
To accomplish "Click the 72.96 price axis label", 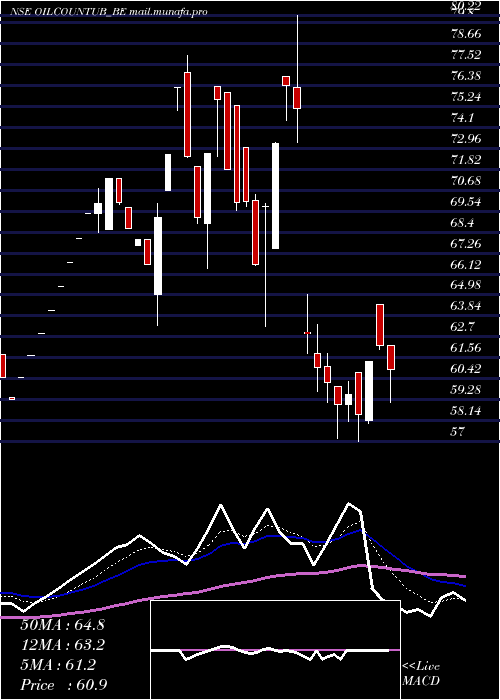I will (x=466, y=139).
